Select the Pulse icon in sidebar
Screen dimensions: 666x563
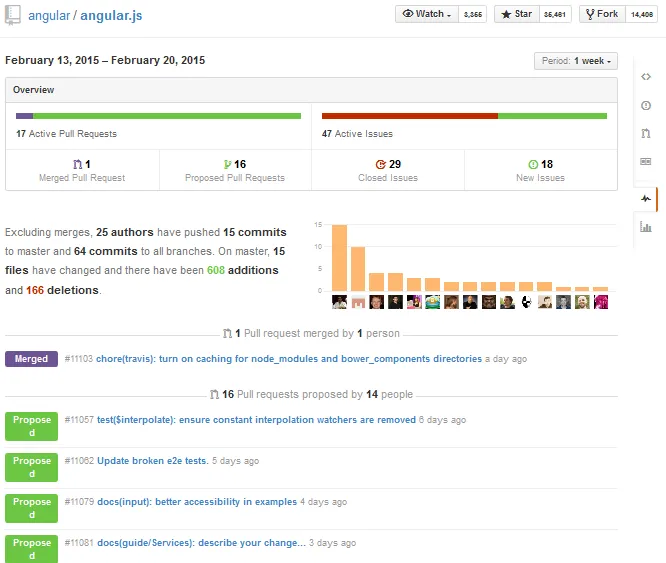(645, 199)
